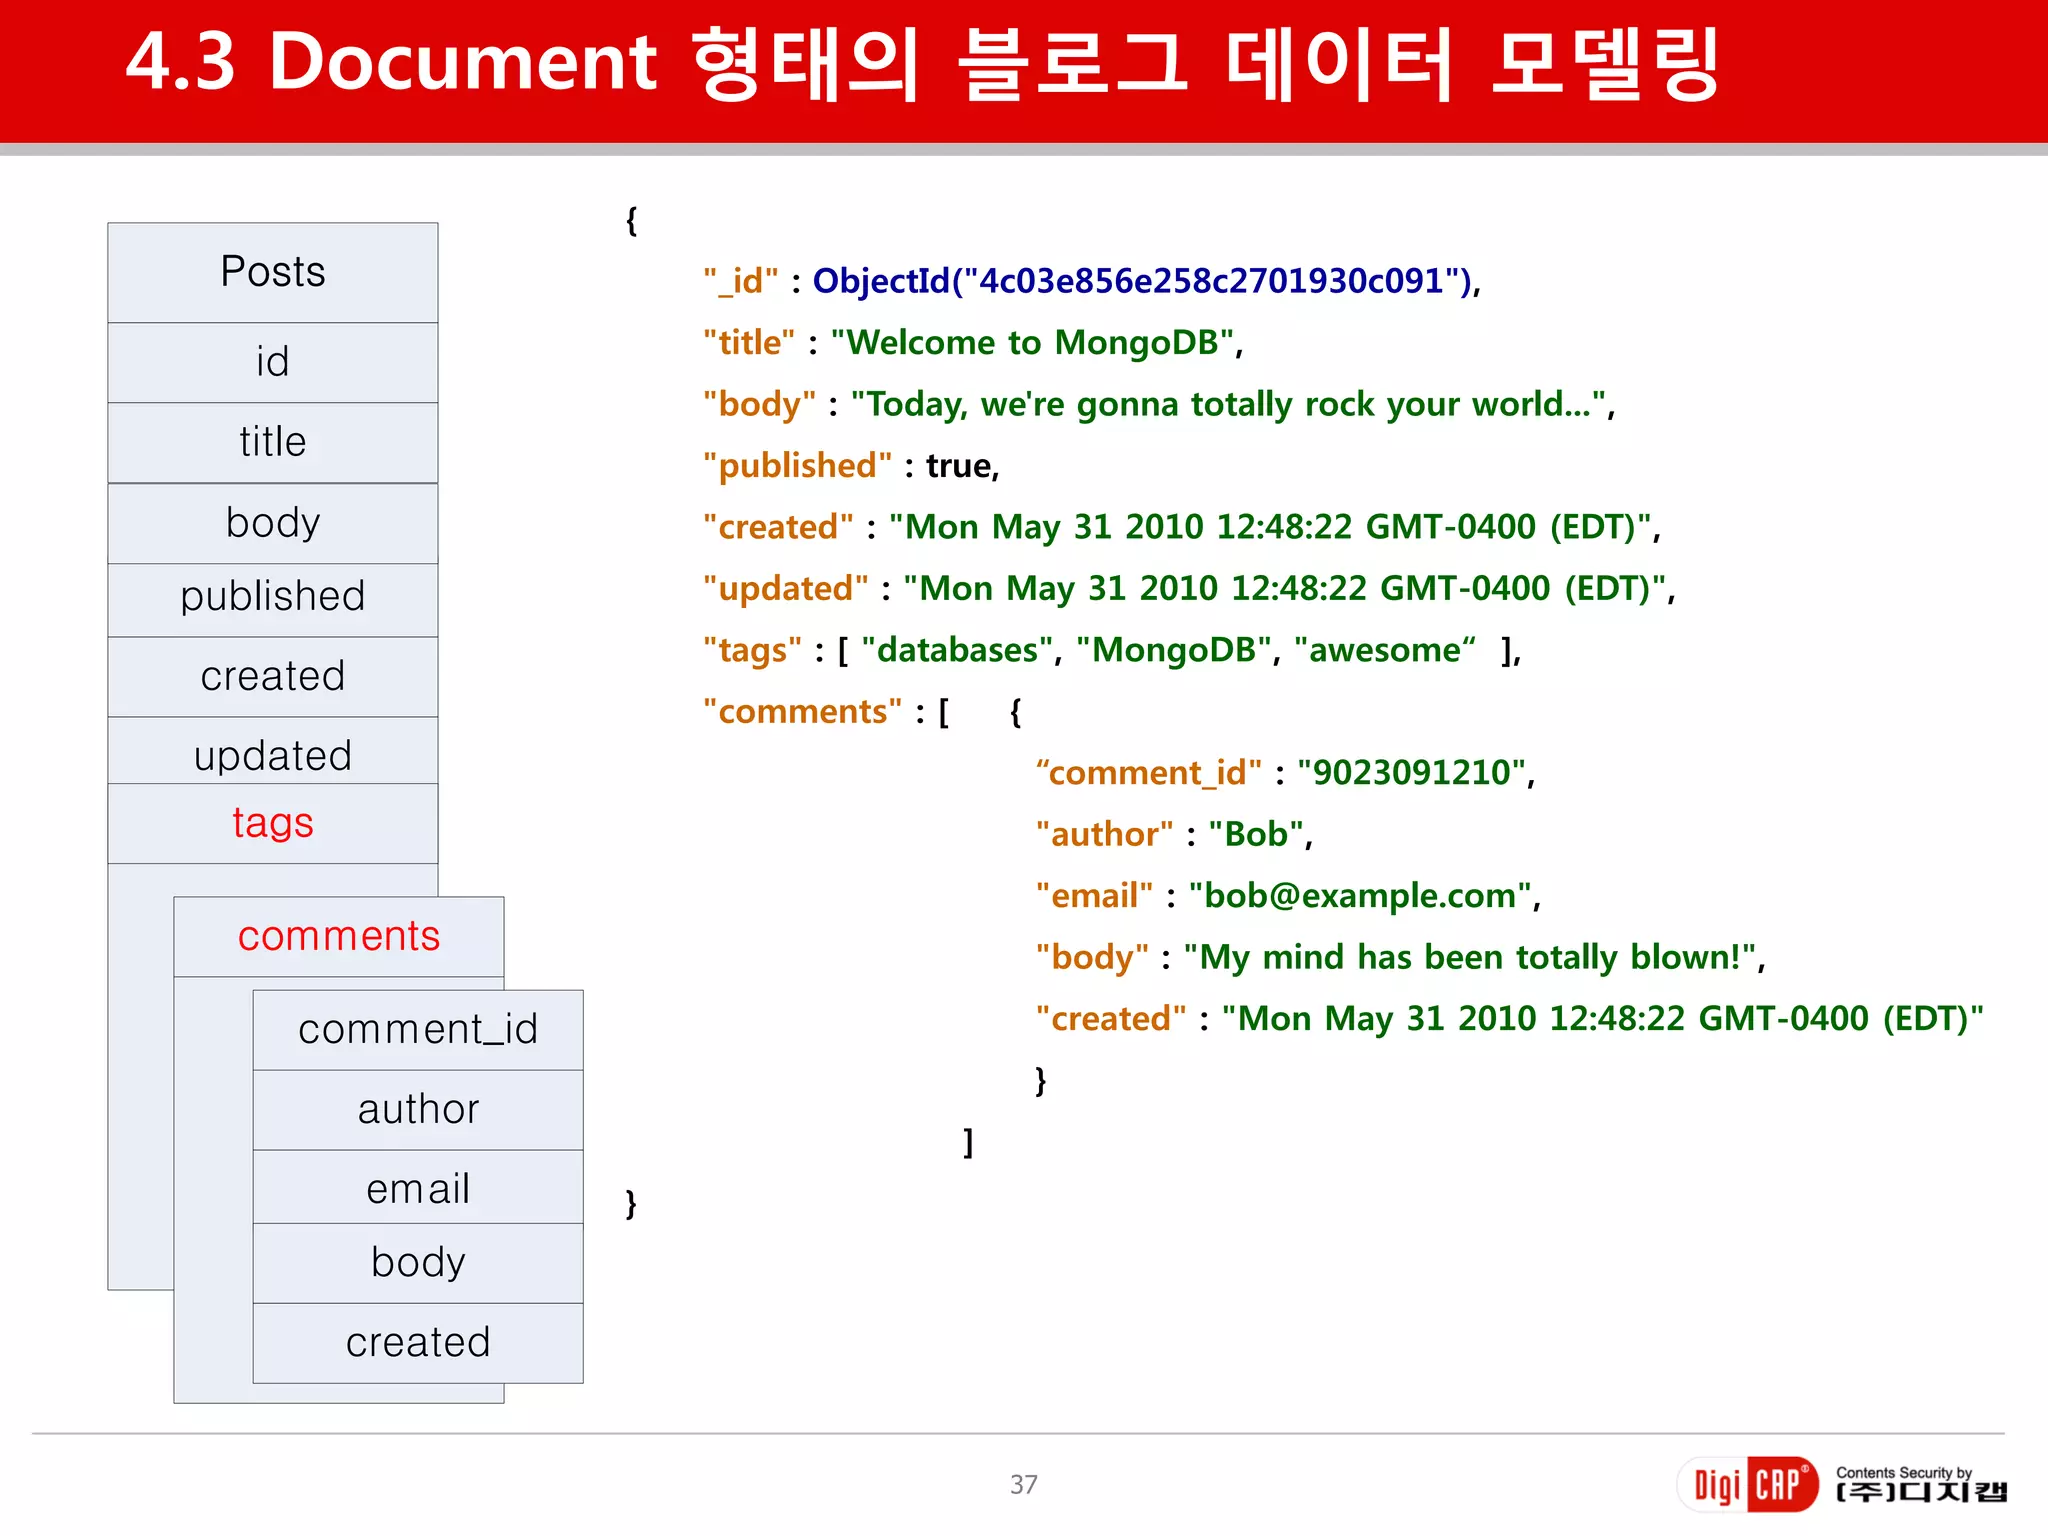This screenshot has width=2048, height=1536.
Task: Click the red tags field
Action: click(x=273, y=823)
